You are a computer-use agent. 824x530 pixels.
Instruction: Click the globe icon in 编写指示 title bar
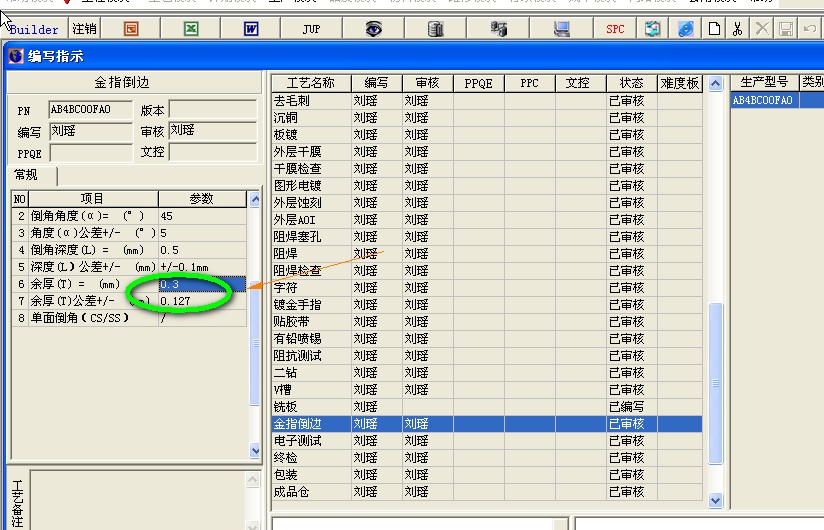(16, 56)
